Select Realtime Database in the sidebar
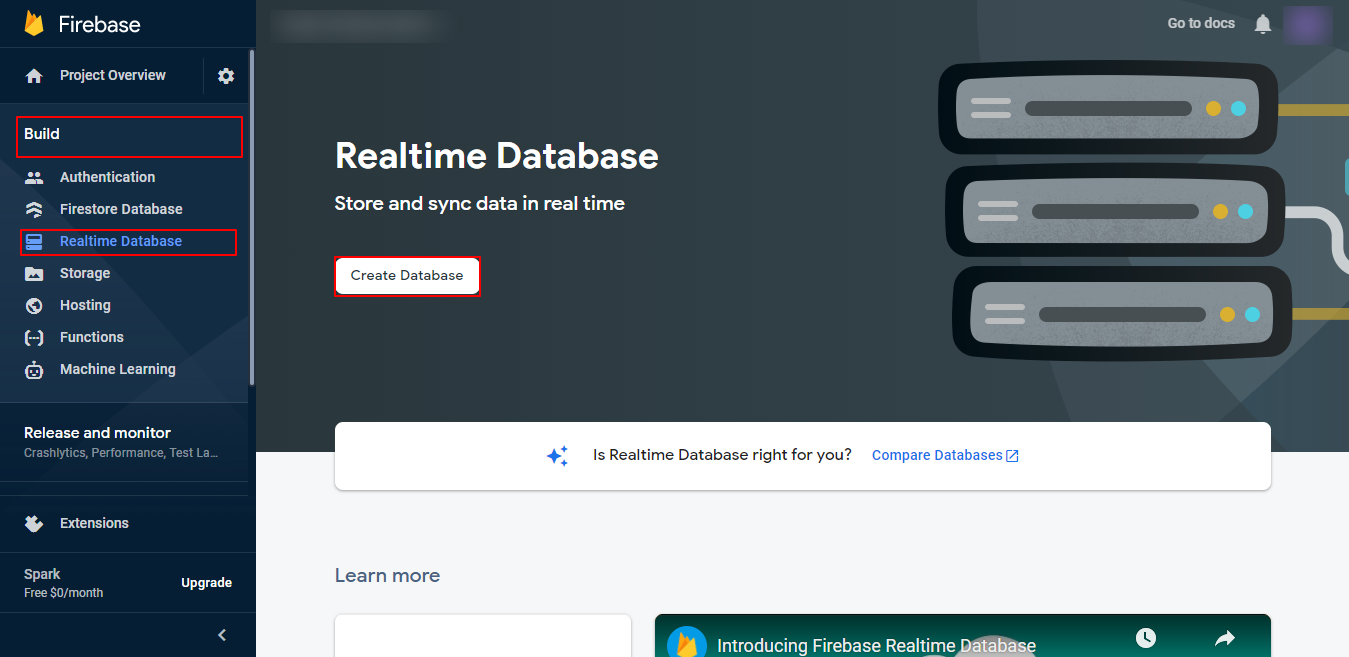This screenshot has width=1349, height=657. point(121,242)
